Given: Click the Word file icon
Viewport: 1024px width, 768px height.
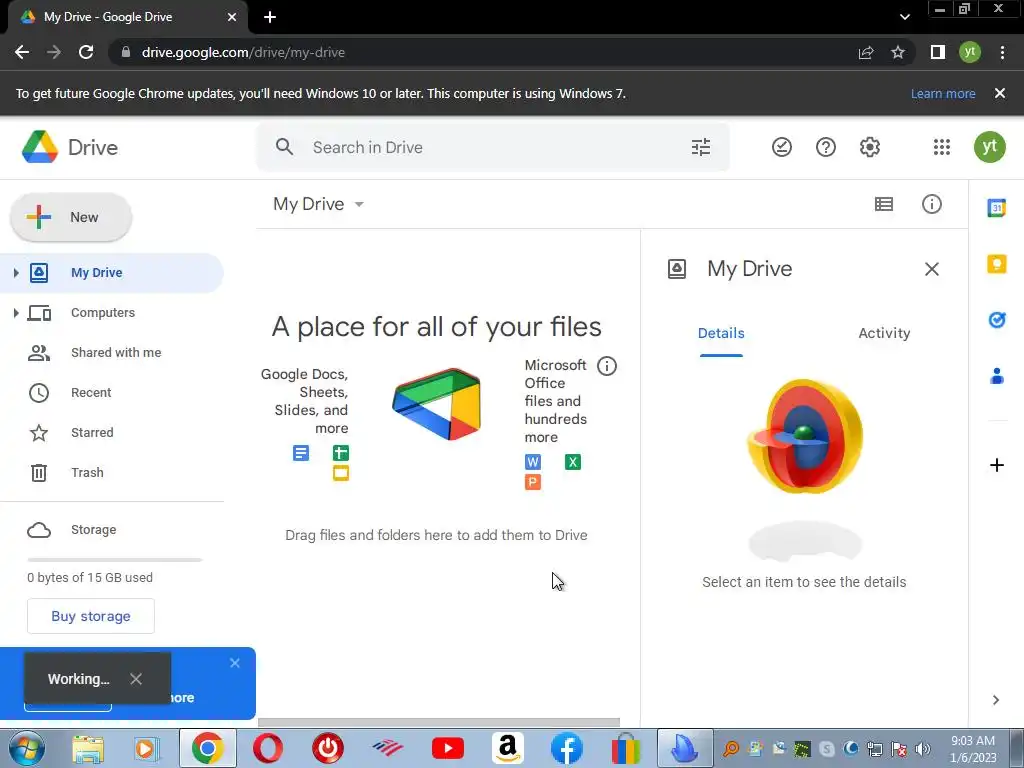Looking at the screenshot, I should point(533,462).
